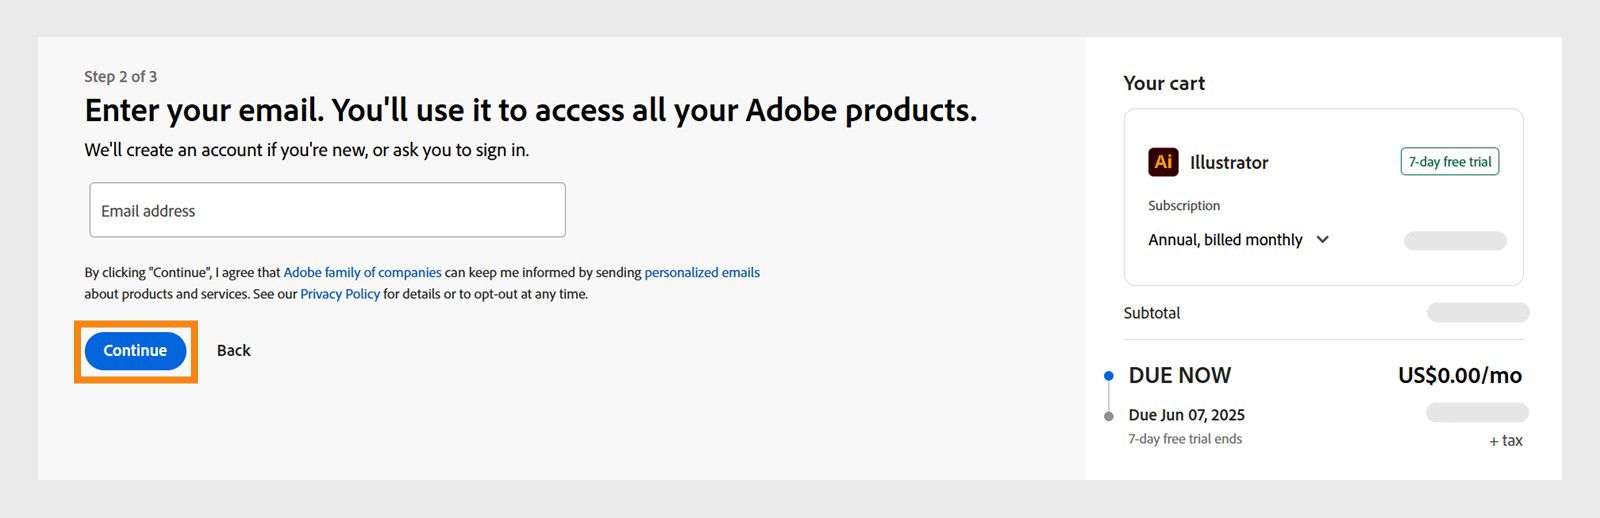The image size is (1600, 518).
Task: Click the "+ tax" note
Action: tap(1505, 441)
